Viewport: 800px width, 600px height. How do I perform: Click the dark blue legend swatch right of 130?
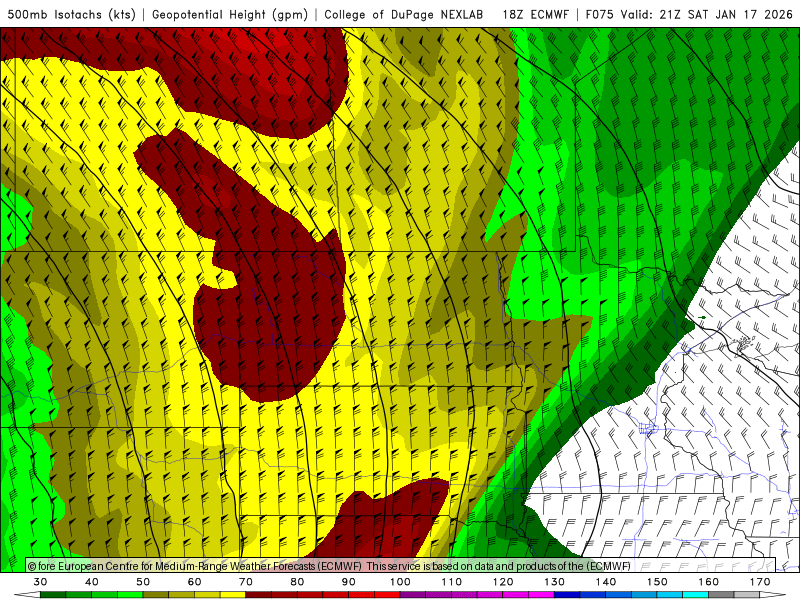567,595
